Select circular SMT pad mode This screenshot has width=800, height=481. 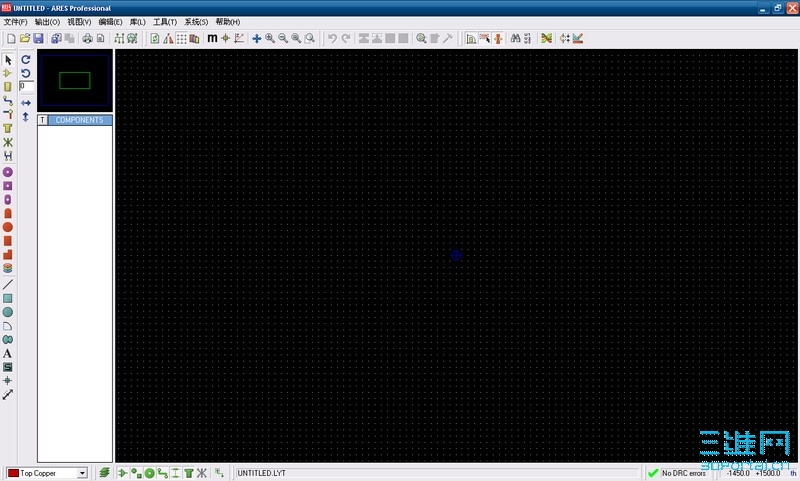tap(8, 227)
